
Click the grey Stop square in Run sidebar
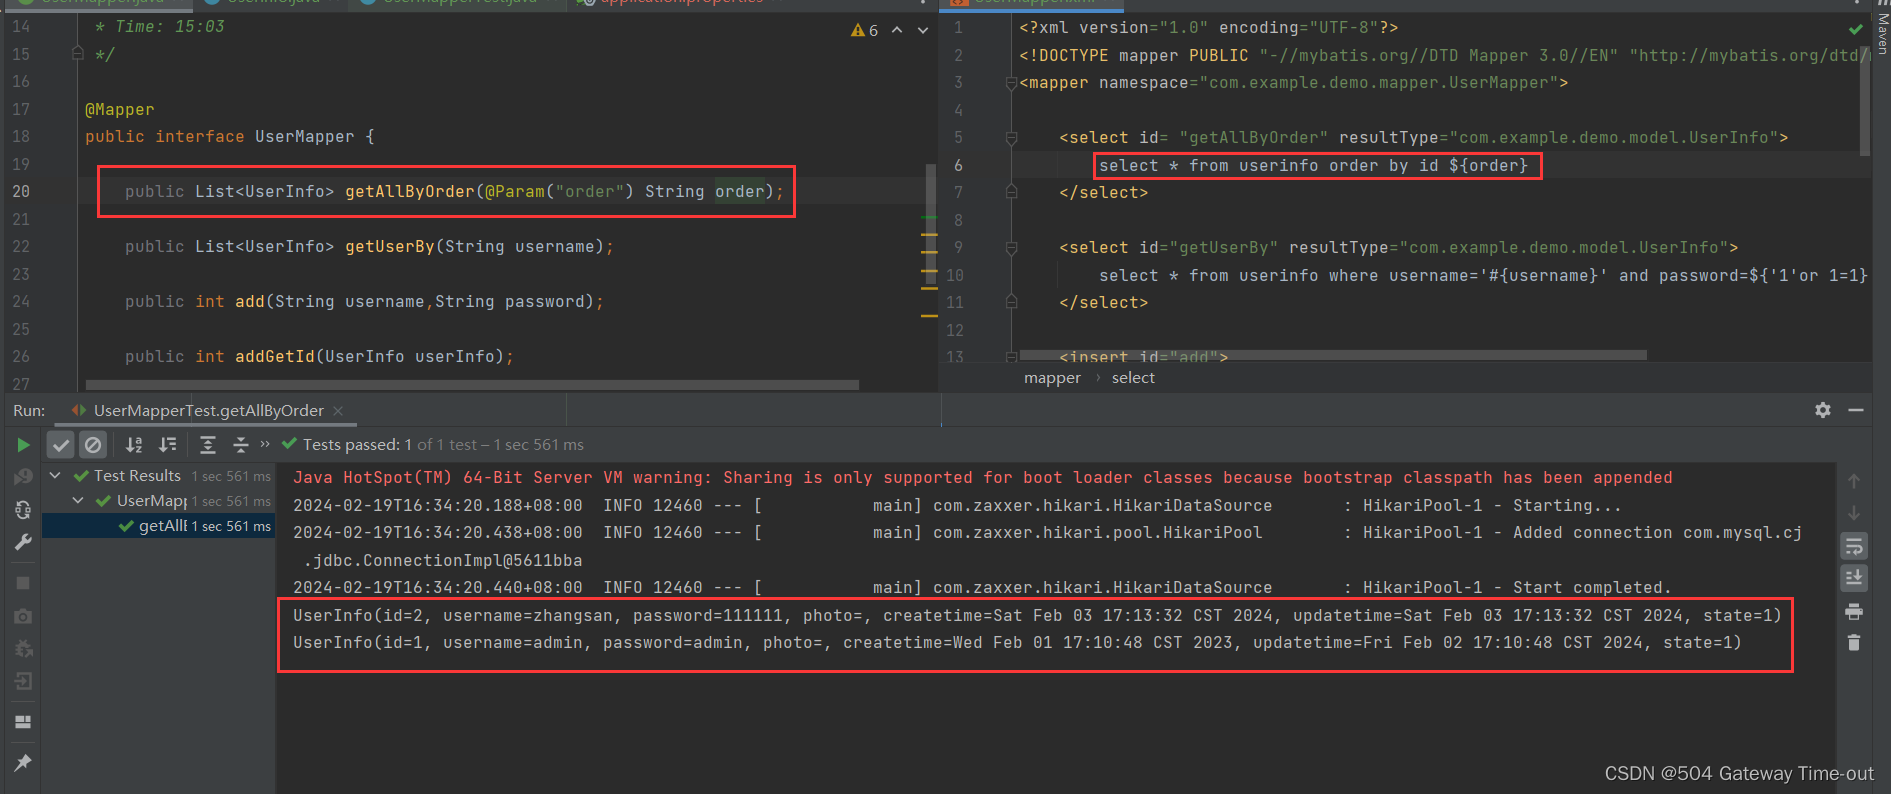(x=23, y=582)
